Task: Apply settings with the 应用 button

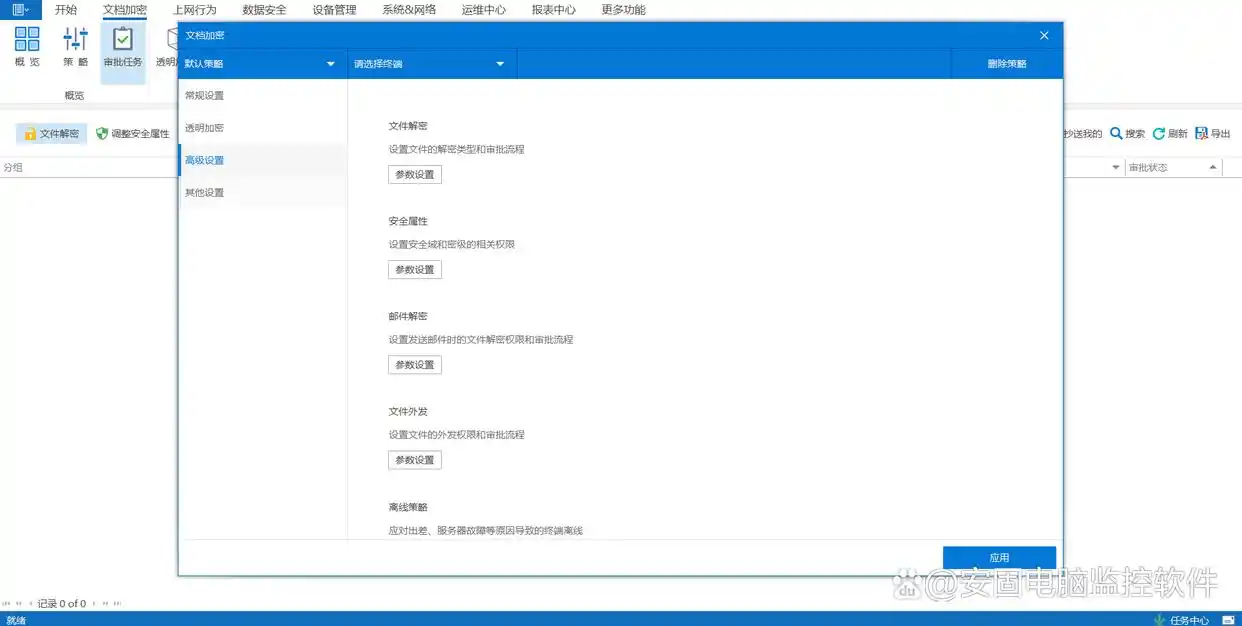Action: pos(999,557)
